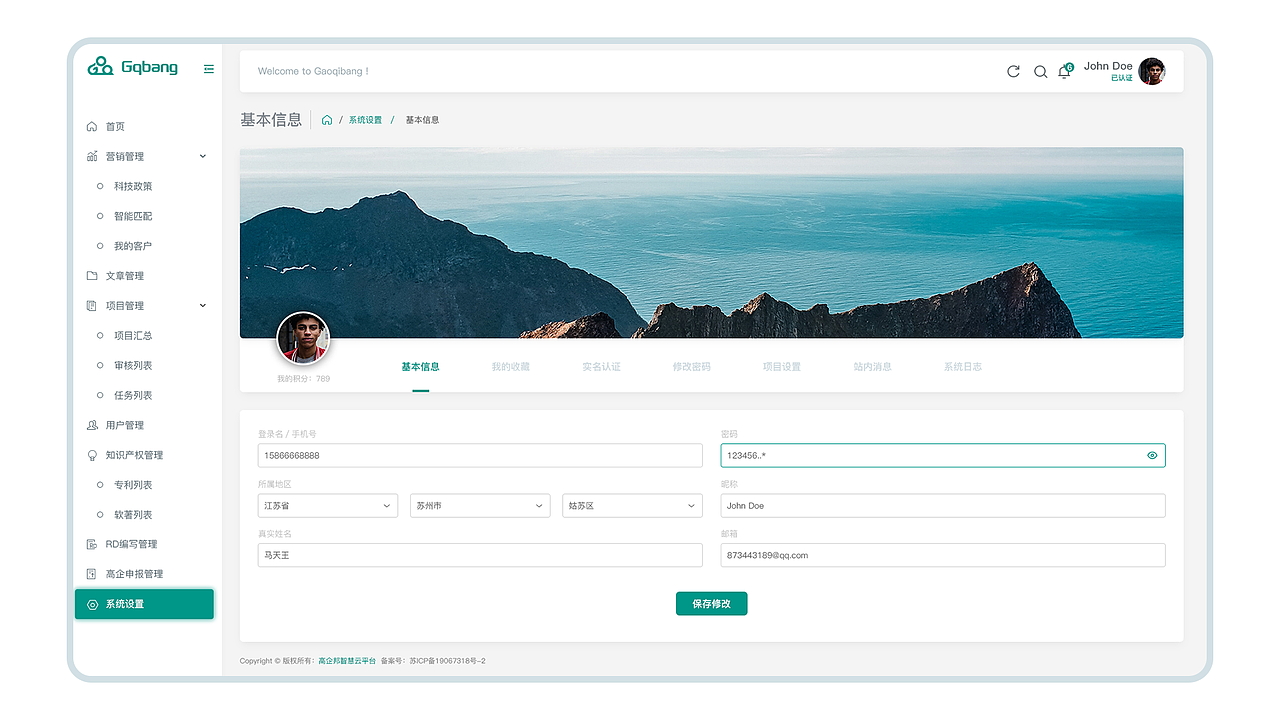Open the 苏州市 city dropdown
Viewport: 1280px width, 720px height.
(480, 506)
